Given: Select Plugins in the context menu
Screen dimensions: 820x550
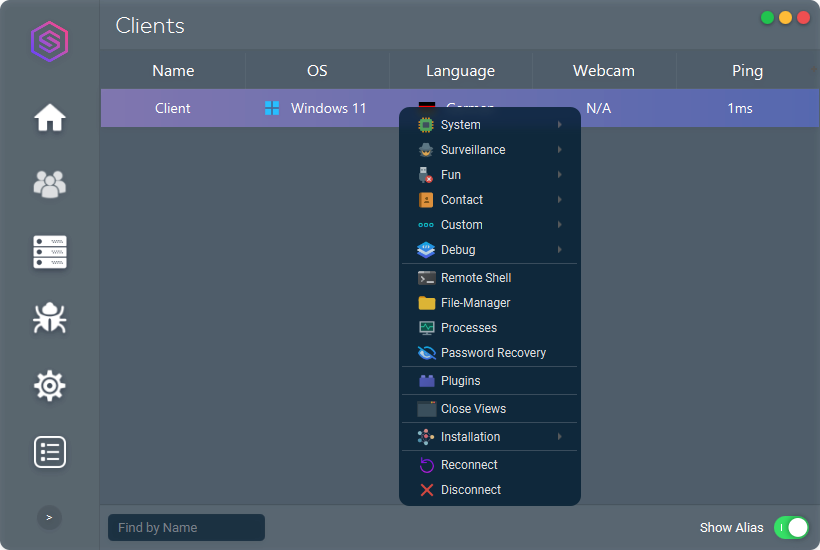Looking at the screenshot, I should click(x=489, y=381).
